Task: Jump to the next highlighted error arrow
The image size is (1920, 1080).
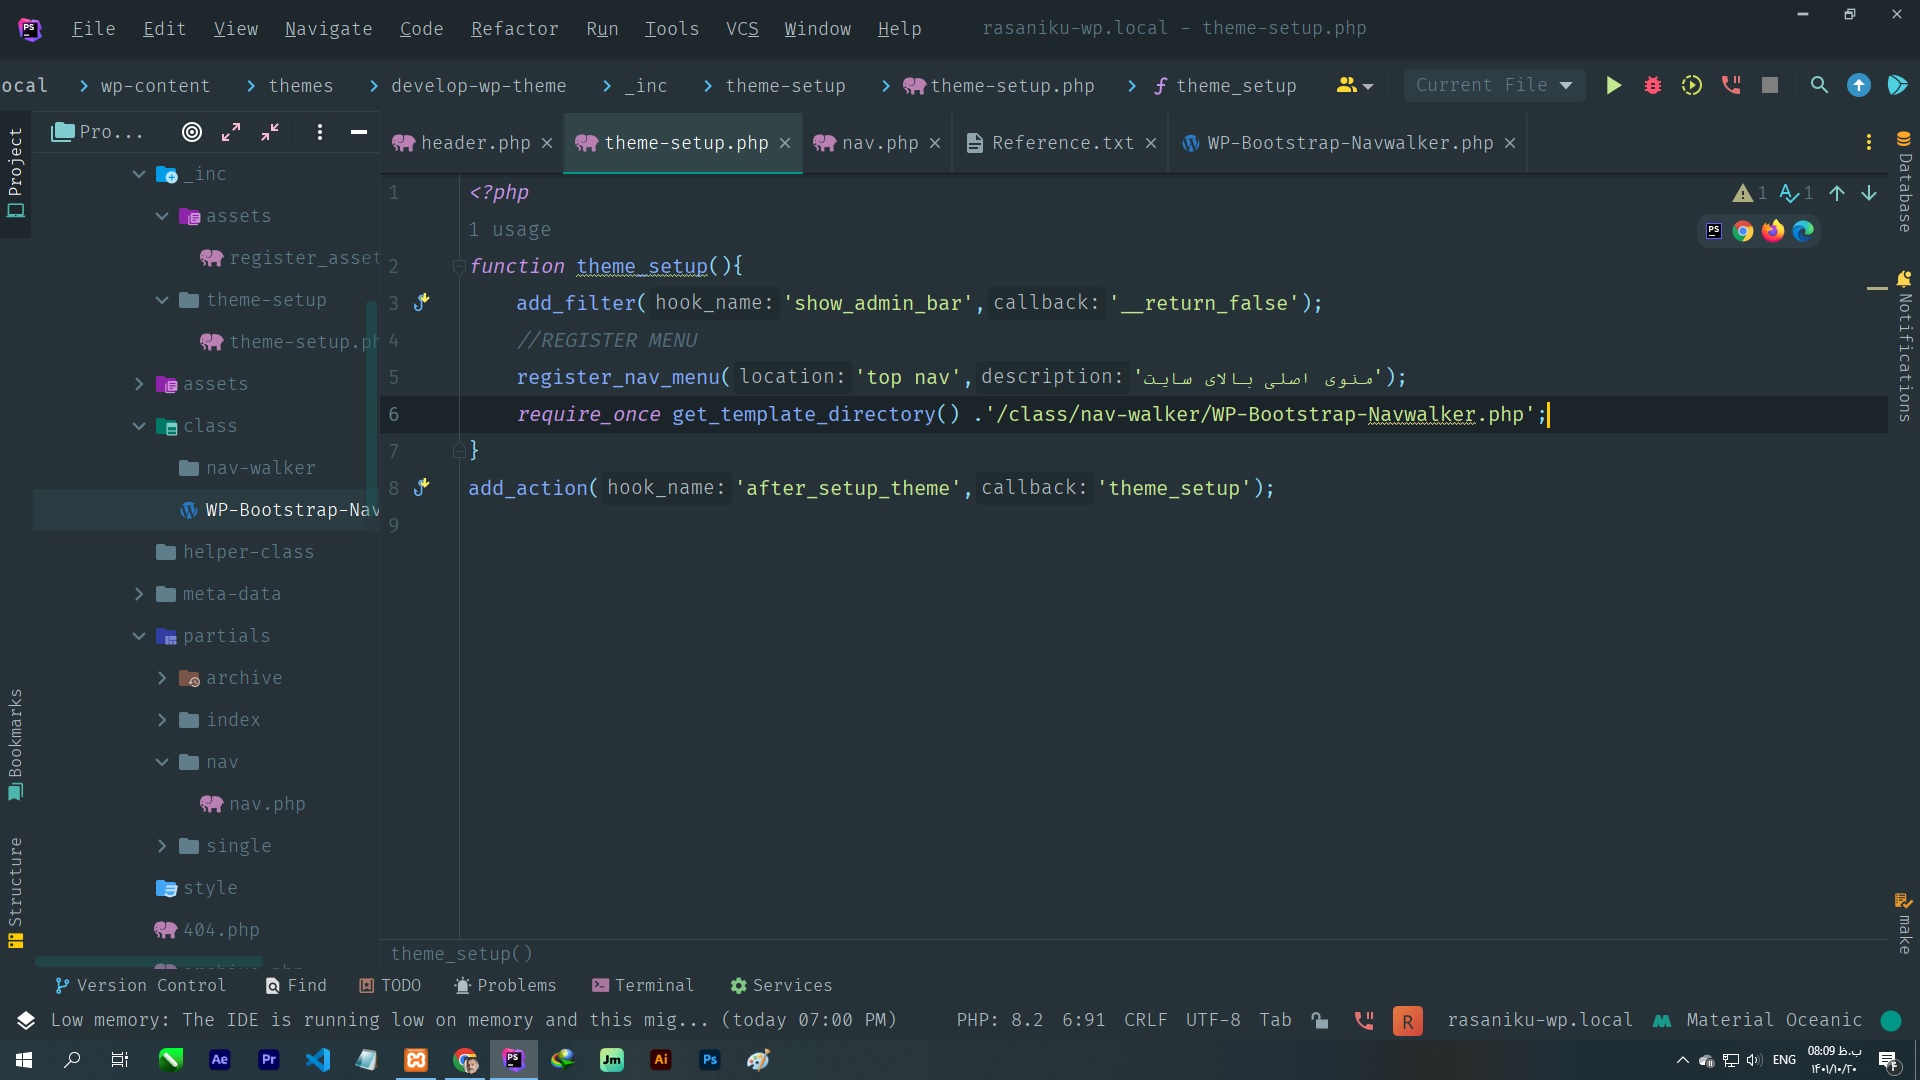Action: tap(1869, 193)
